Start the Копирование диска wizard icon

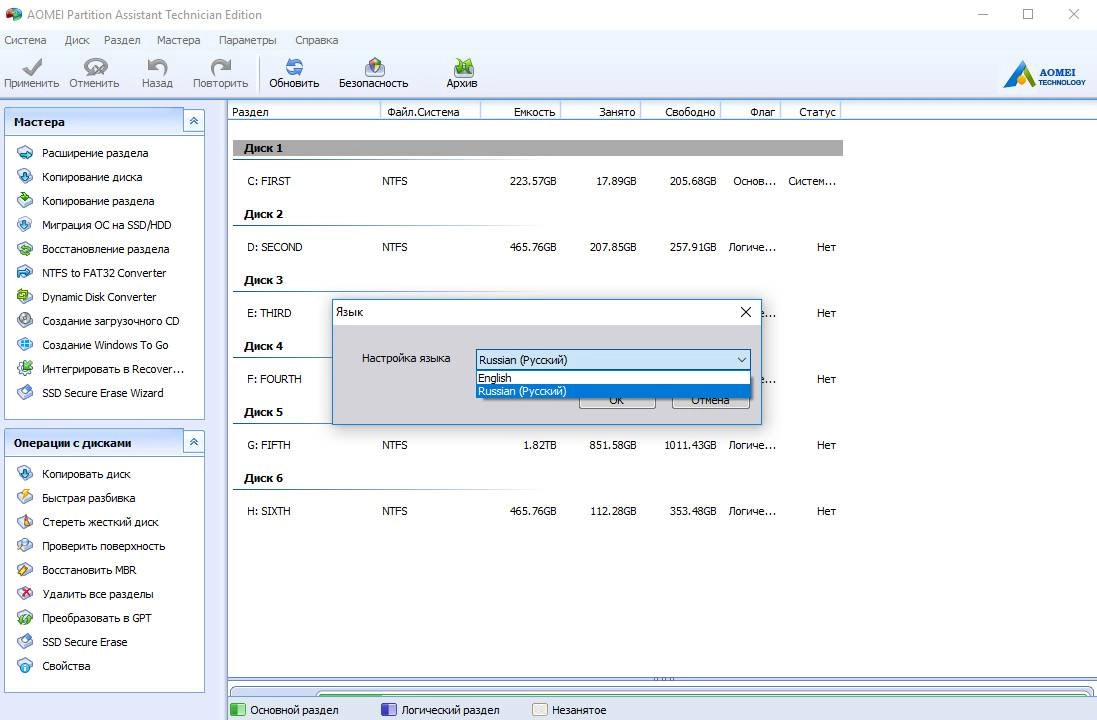coord(25,176)
